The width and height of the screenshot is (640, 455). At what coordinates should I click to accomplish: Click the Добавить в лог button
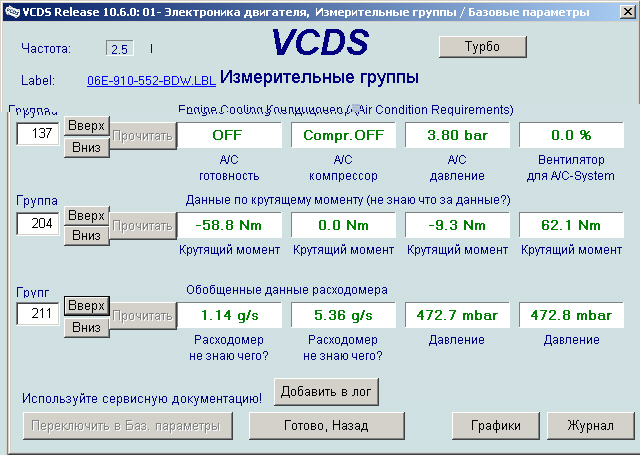point(326,392)
